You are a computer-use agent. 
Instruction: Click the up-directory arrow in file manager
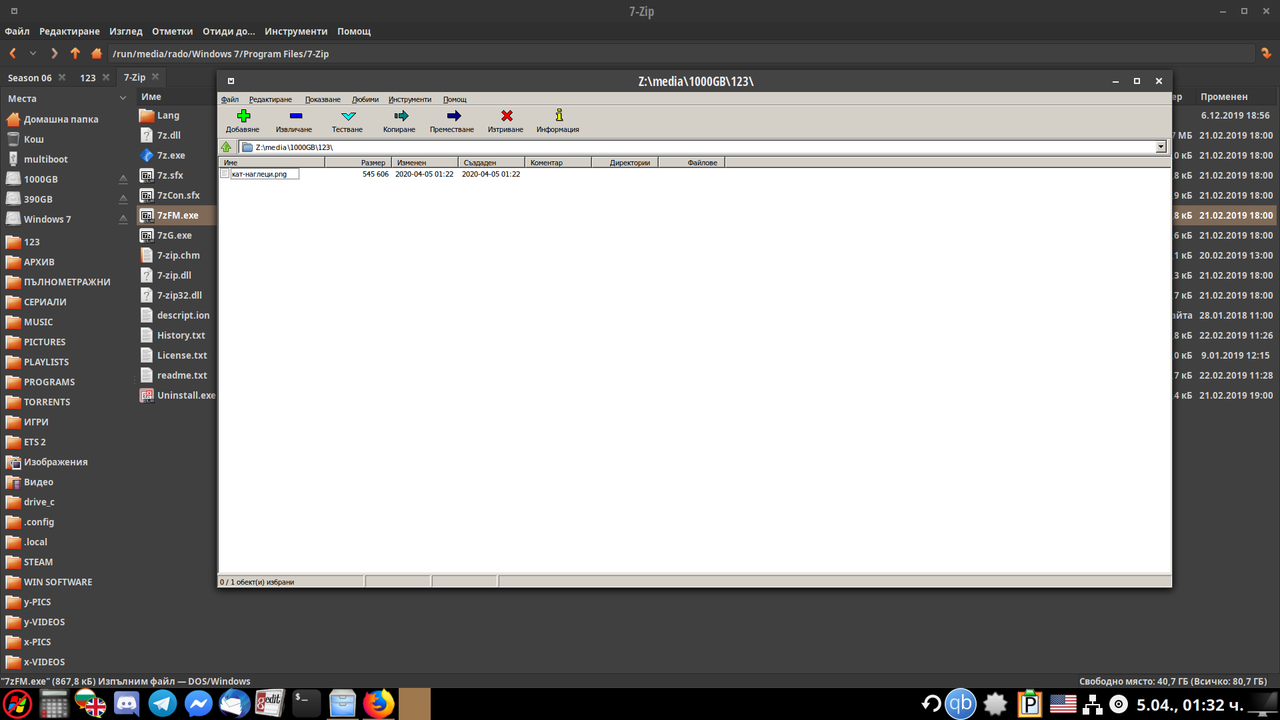point(75,53)
